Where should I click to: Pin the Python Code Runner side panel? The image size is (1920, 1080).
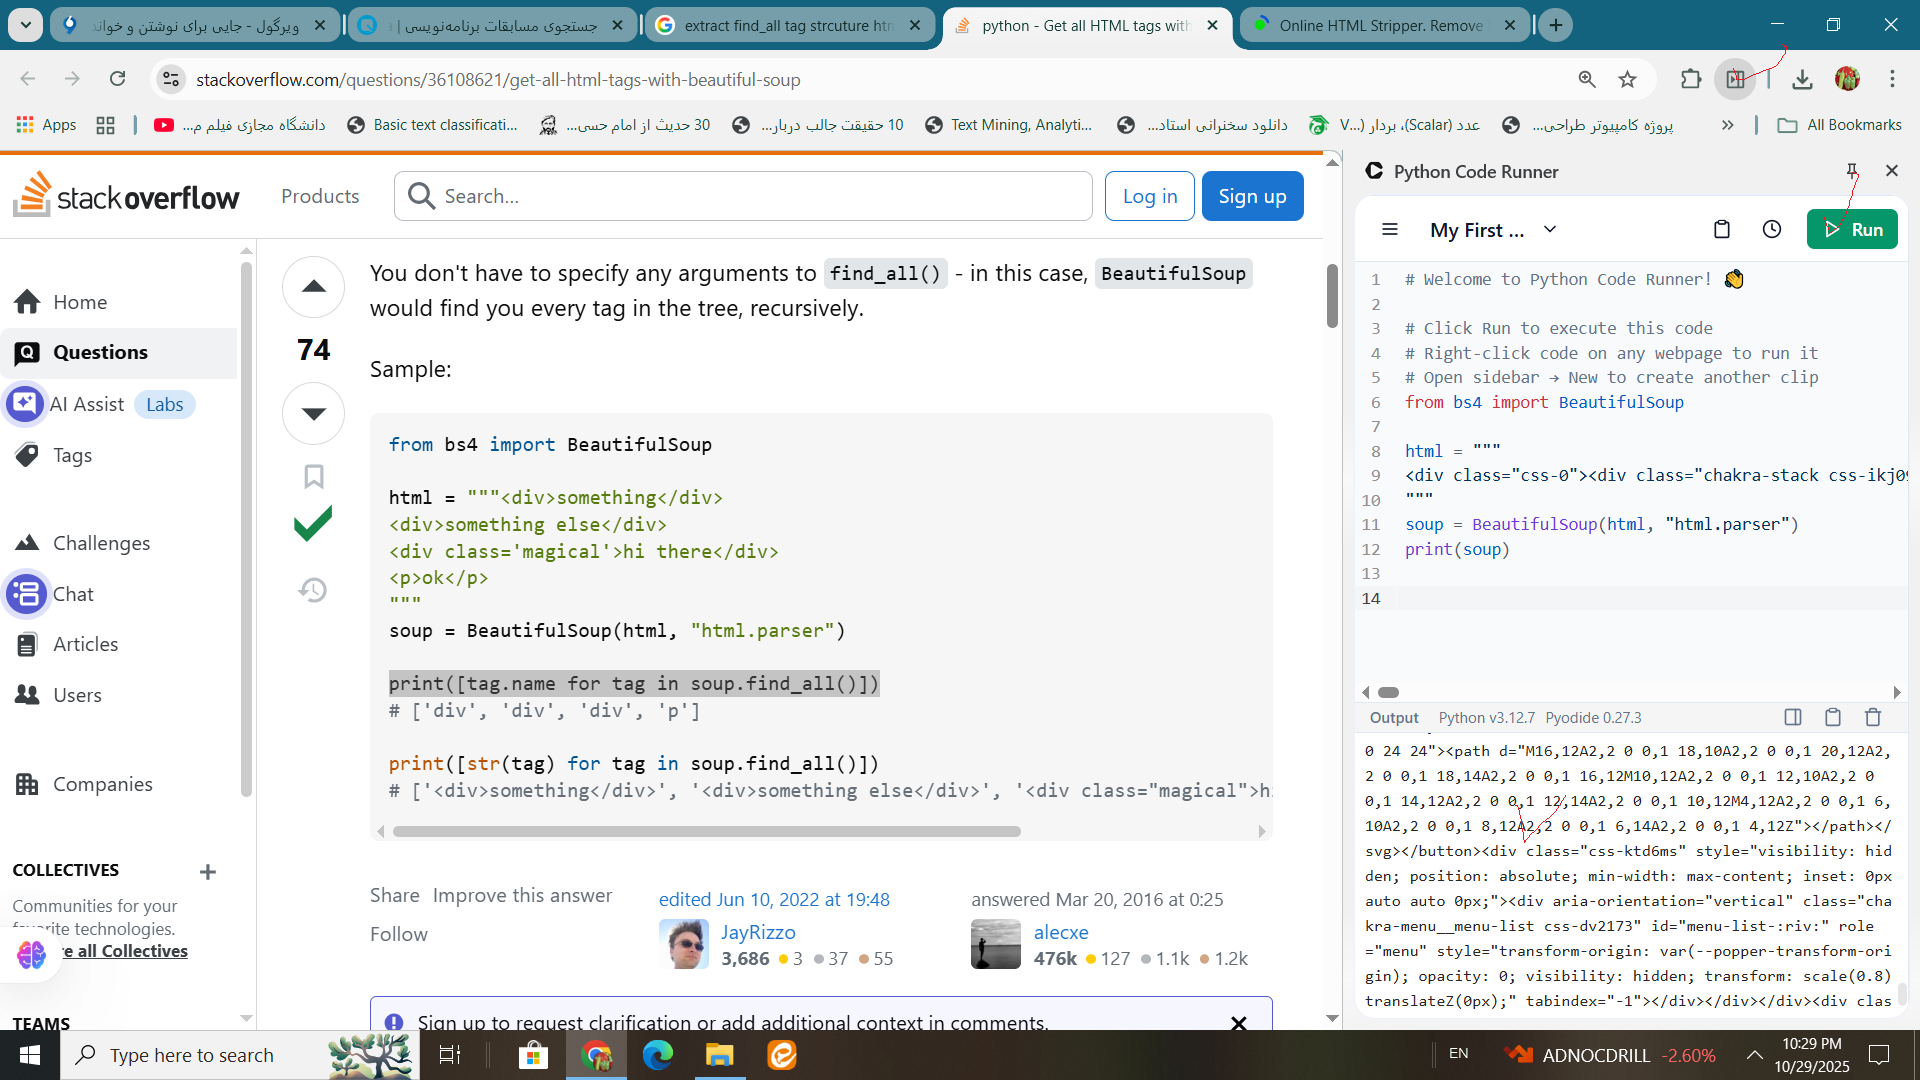(x=1851, y=171)
